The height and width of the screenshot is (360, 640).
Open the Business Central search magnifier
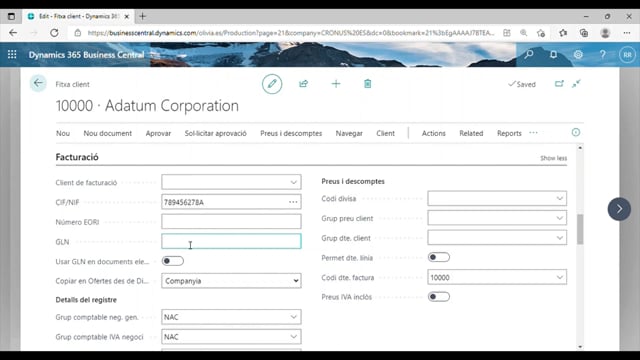529,54
